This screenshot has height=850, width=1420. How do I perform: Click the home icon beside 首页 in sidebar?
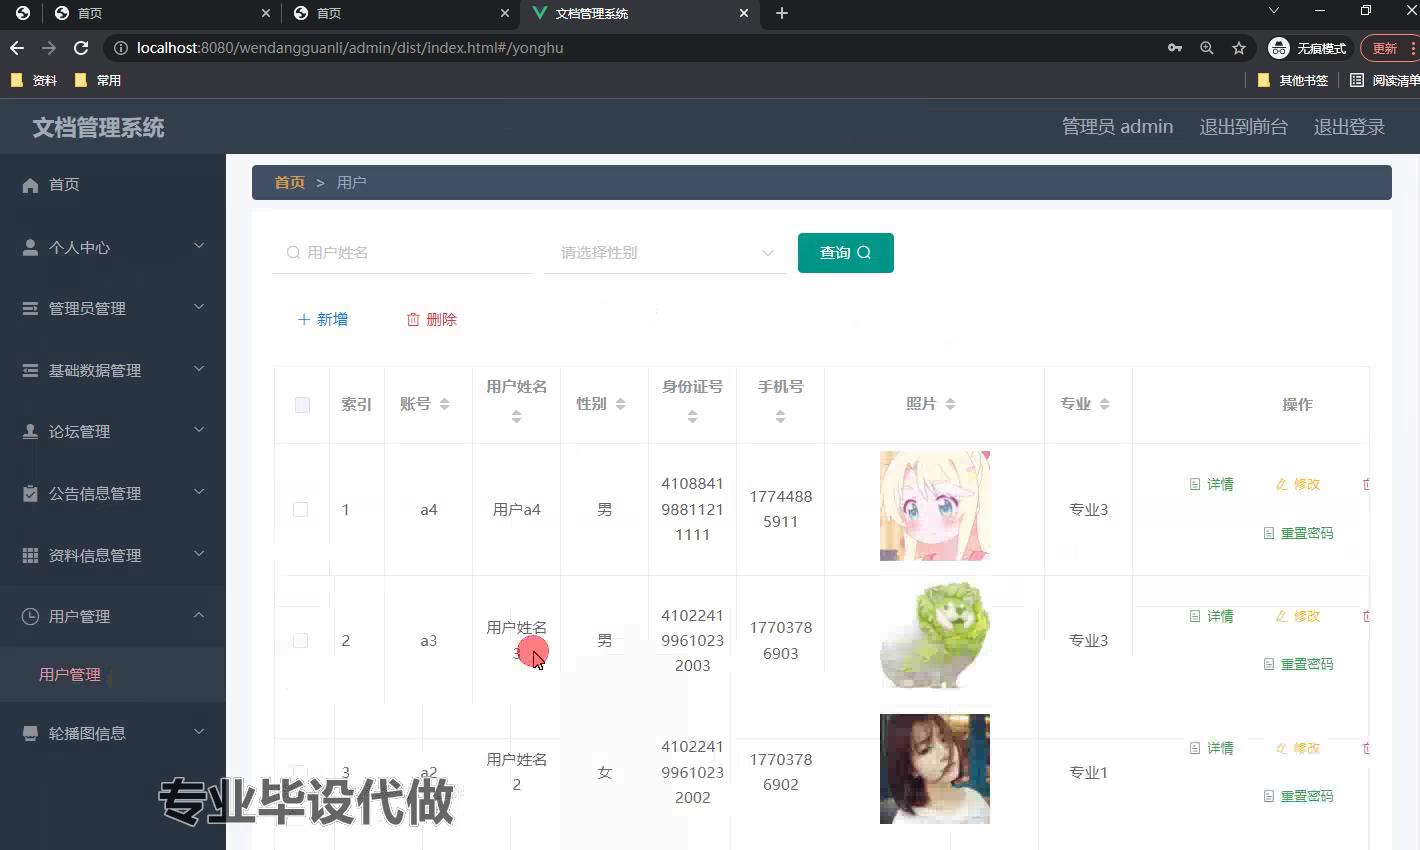[30, 185]
